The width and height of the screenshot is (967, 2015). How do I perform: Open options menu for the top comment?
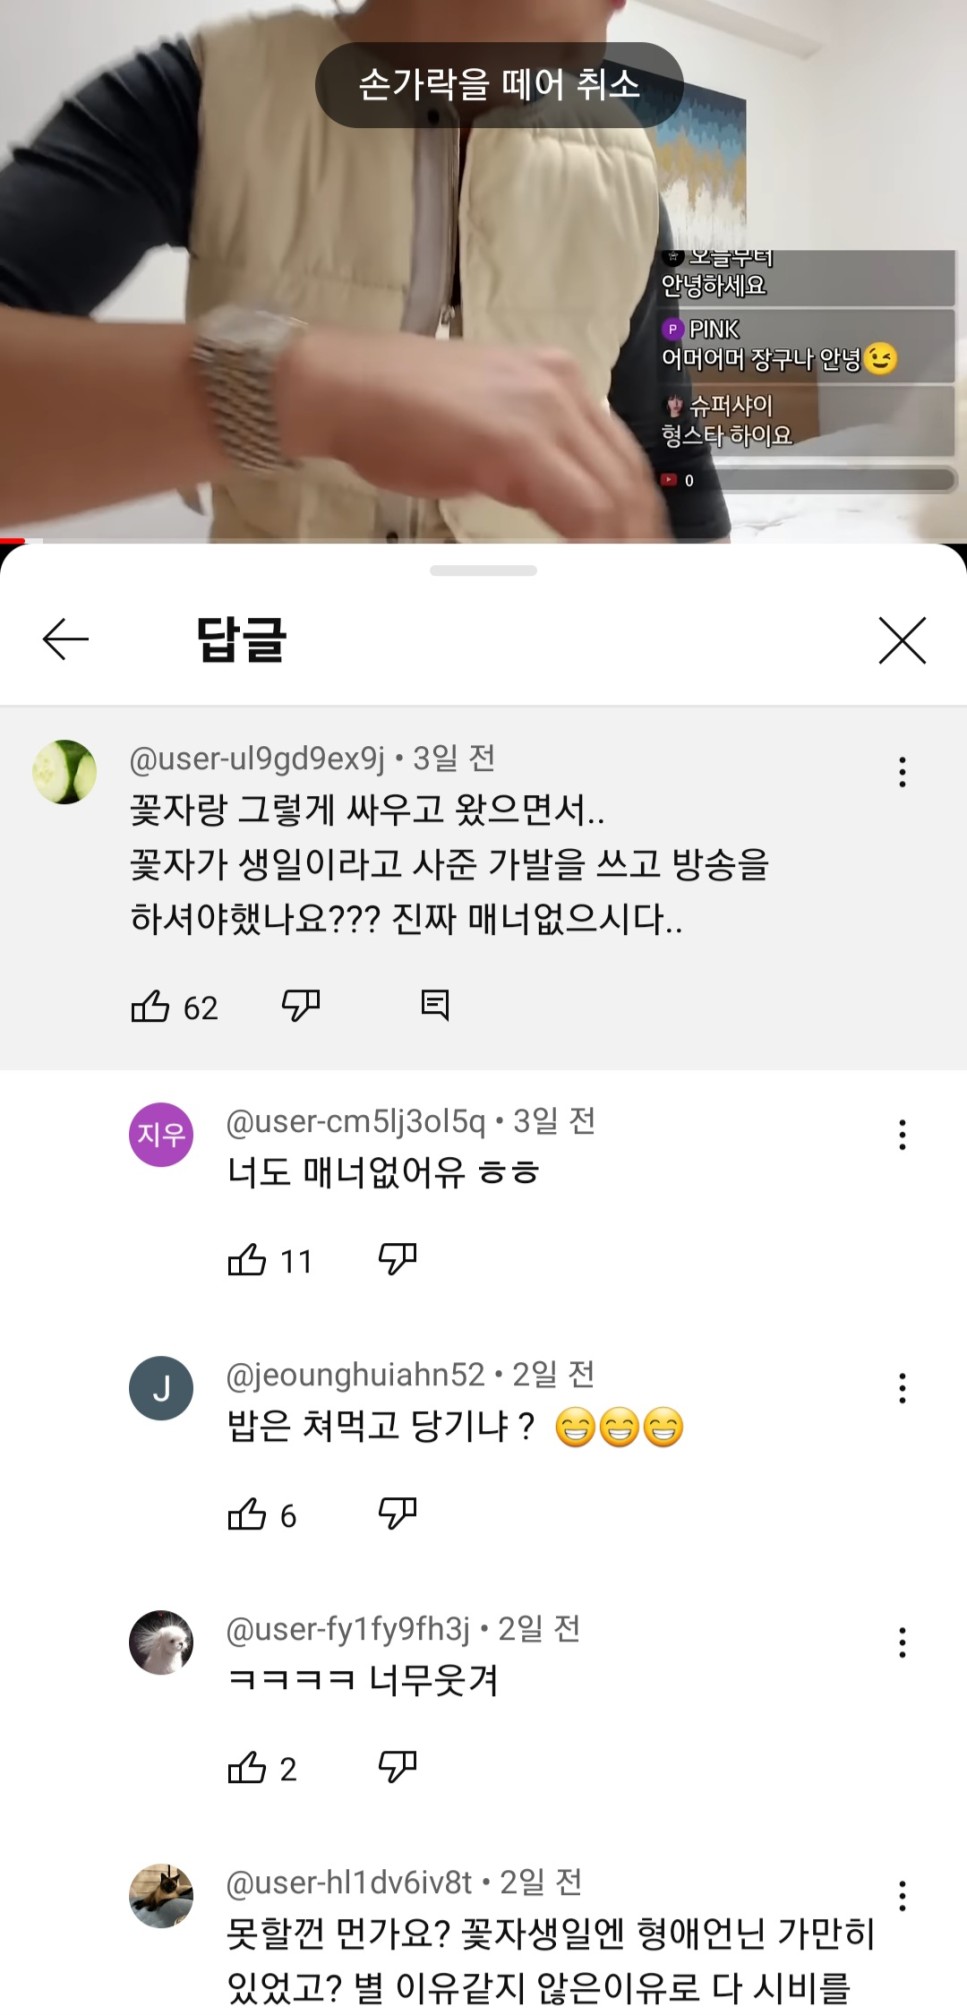coord(902,772)
